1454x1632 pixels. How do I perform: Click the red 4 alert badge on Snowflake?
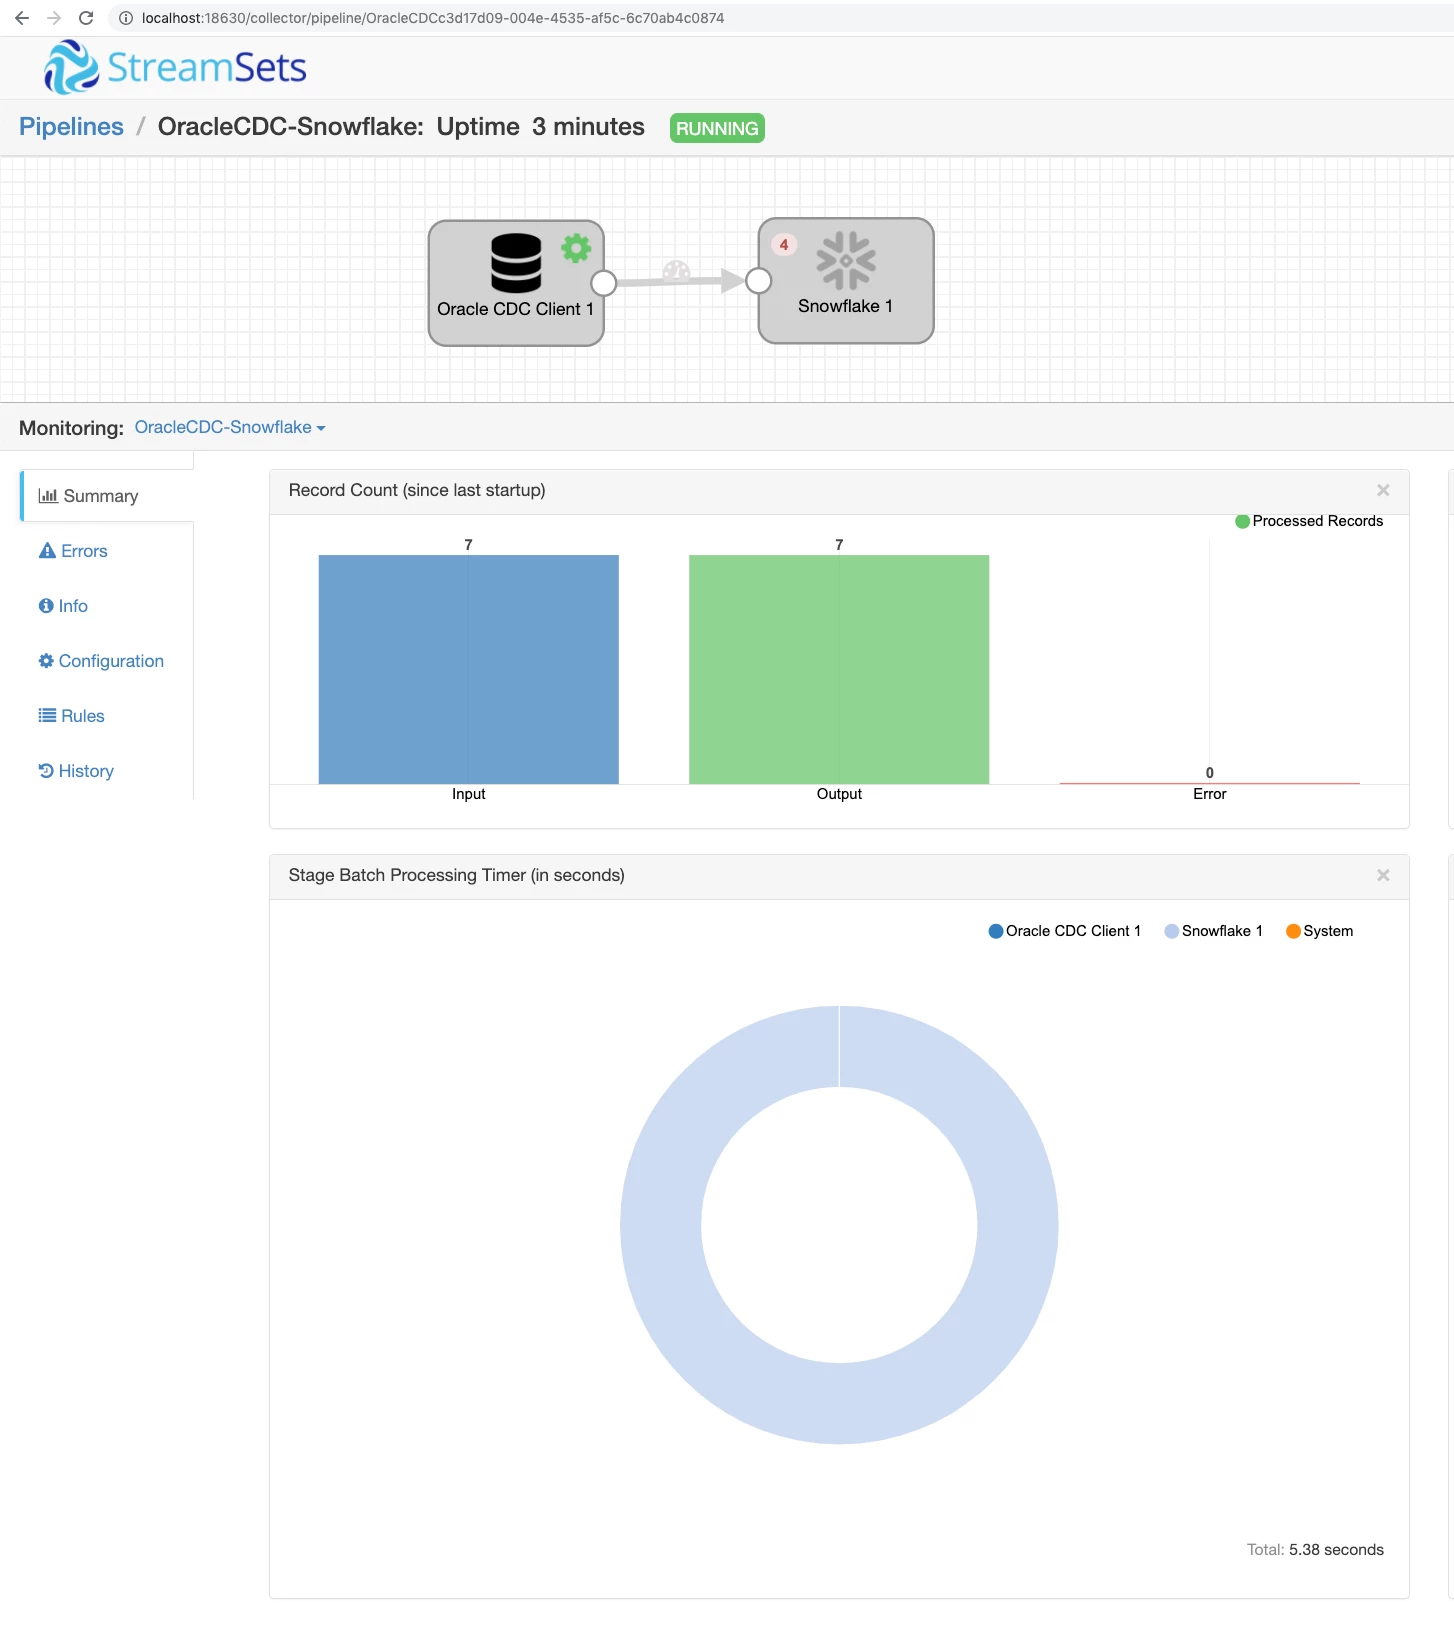click(784, 244)
